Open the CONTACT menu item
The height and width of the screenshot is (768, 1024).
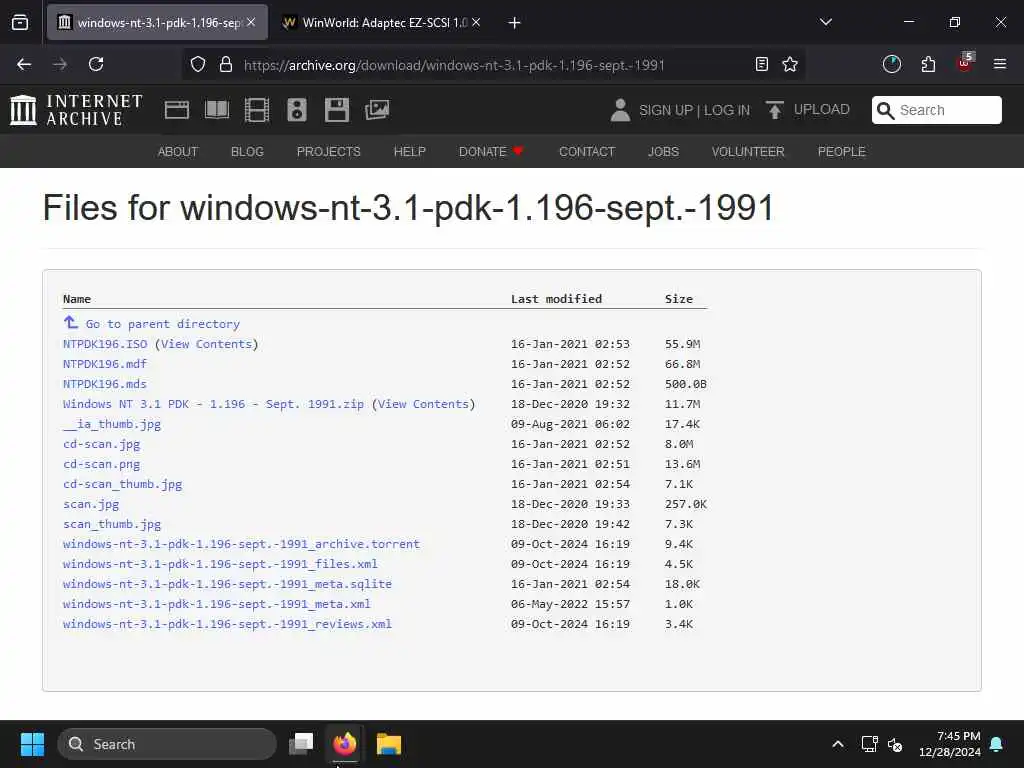coord(587,152)
